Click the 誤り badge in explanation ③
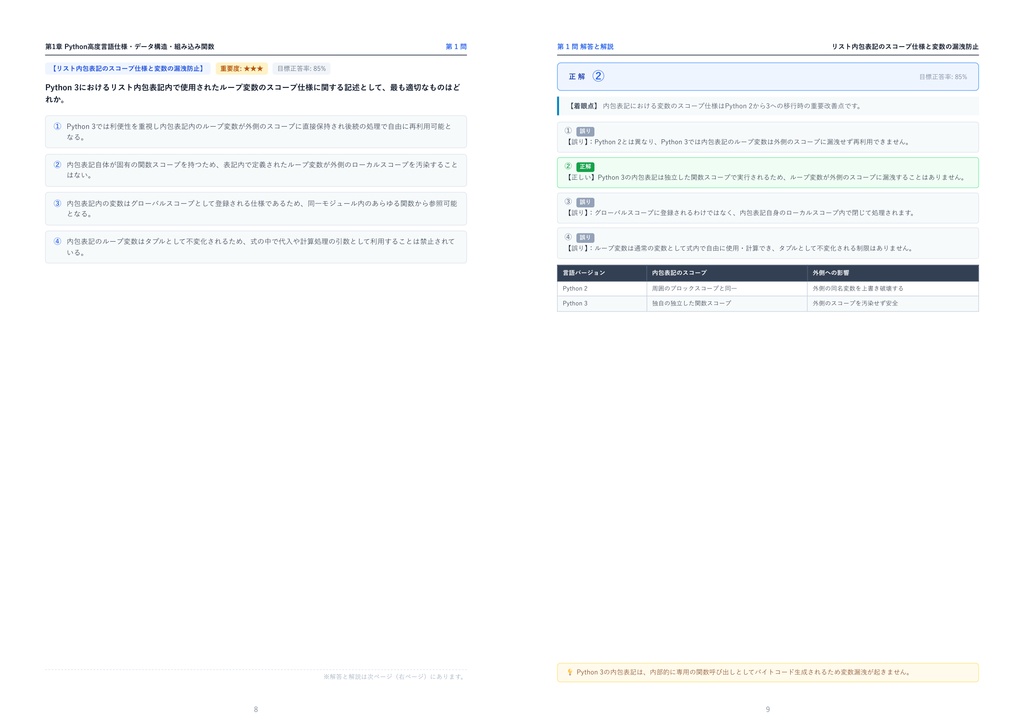This screenshot has height=724, width=1024. (585, 202)
